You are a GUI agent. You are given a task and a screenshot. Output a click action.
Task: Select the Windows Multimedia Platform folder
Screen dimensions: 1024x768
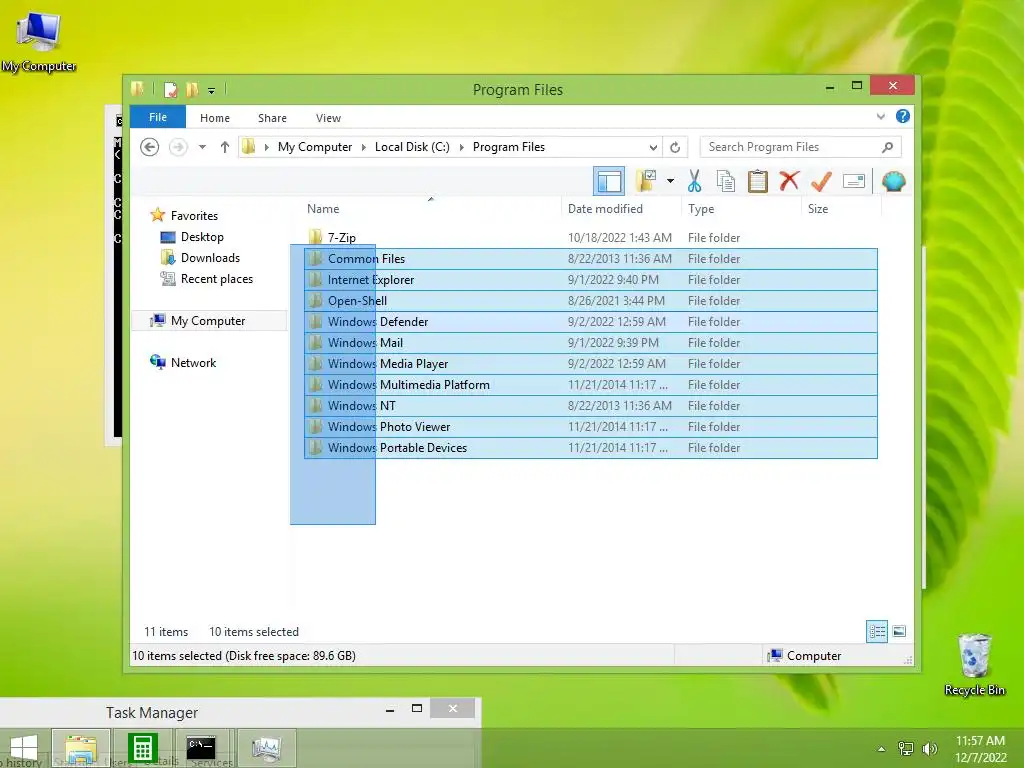[591, 385]
